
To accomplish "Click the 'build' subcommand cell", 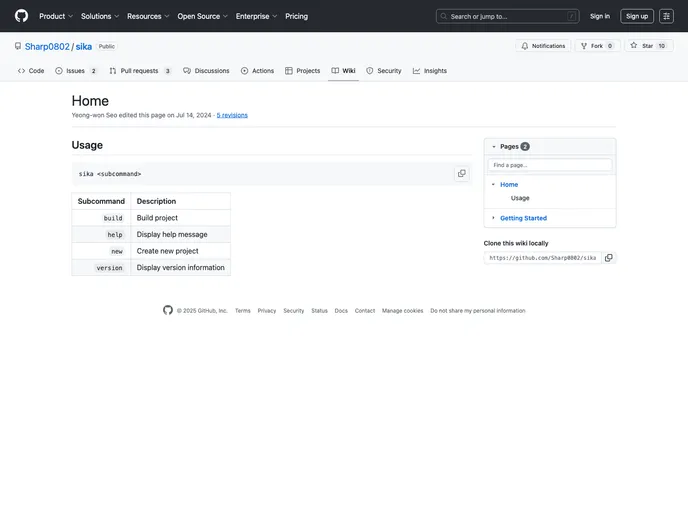I will (x=101, y=218).
